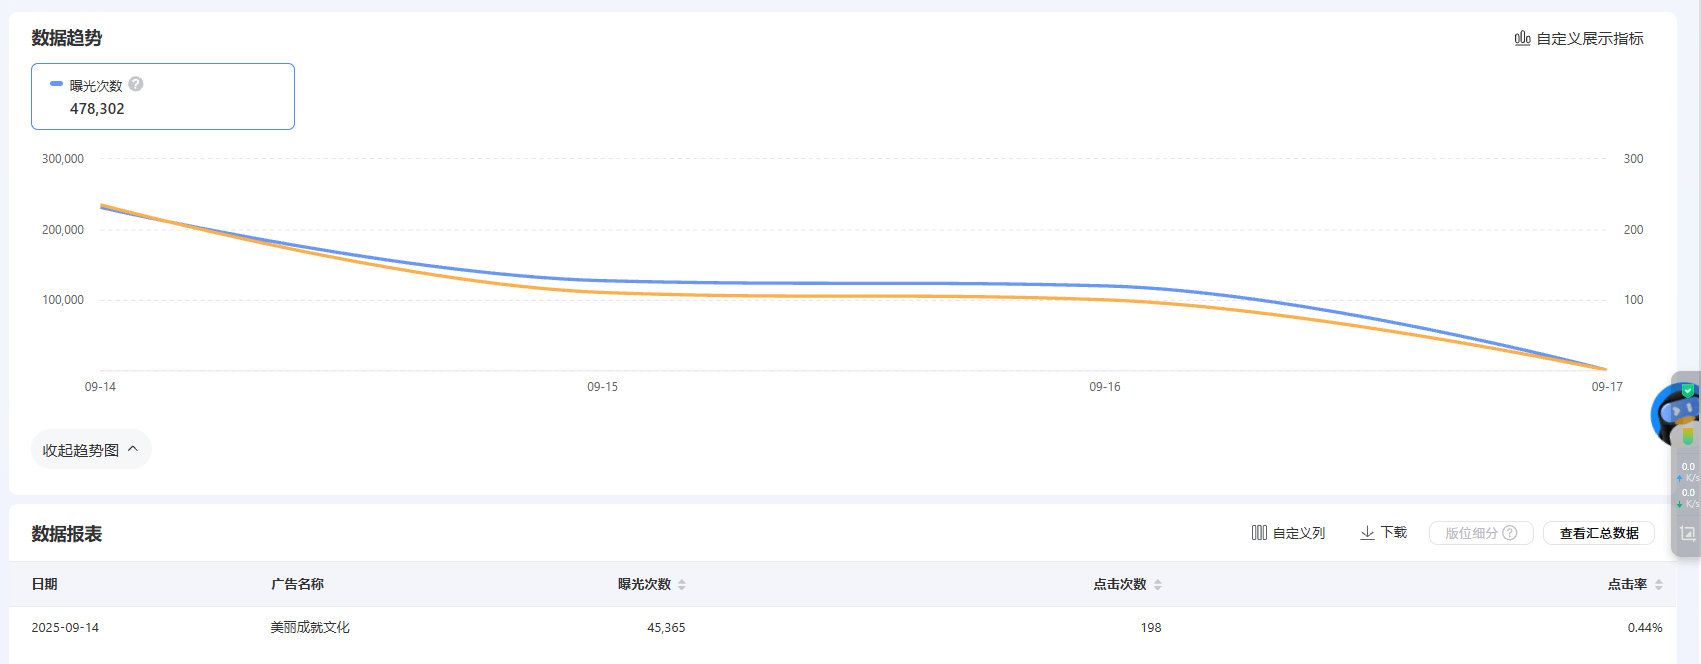Open 自定义展示指标 chart icon

[x=1522, y=38]
